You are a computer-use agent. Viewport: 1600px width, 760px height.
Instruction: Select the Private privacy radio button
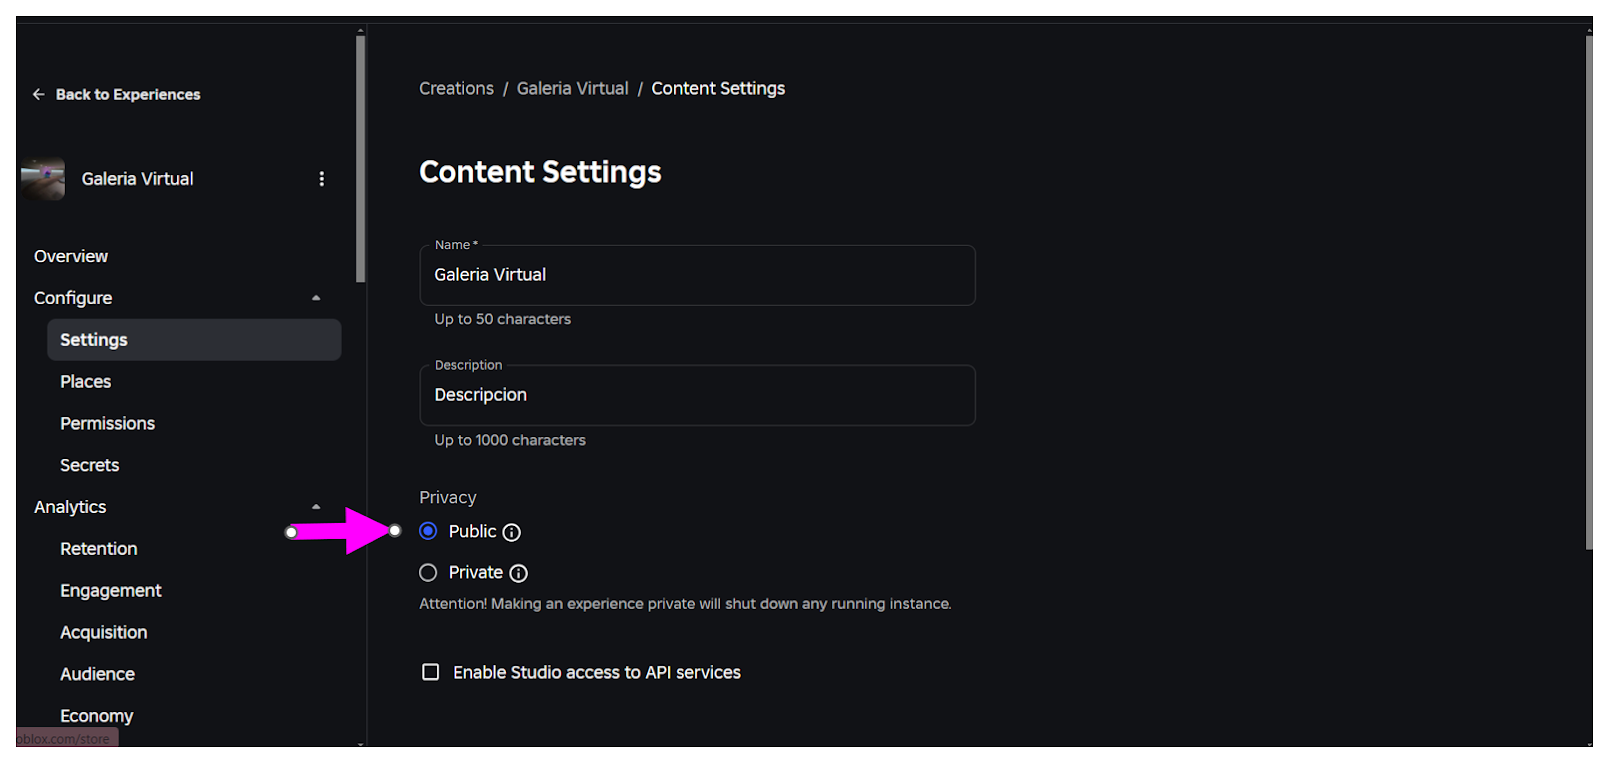(428, 573)
